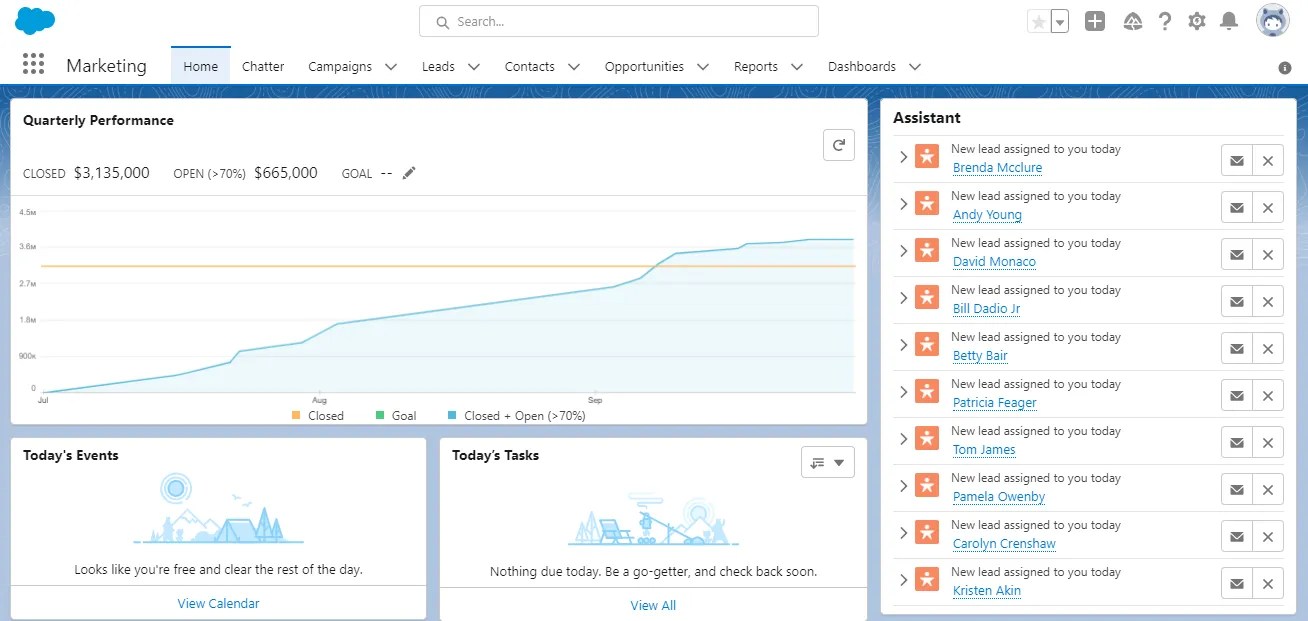Expand the Brenda Mcclure assistant item
This screenshot has height=621, width=1308.
pyautogui.click(x=903, y=157)
